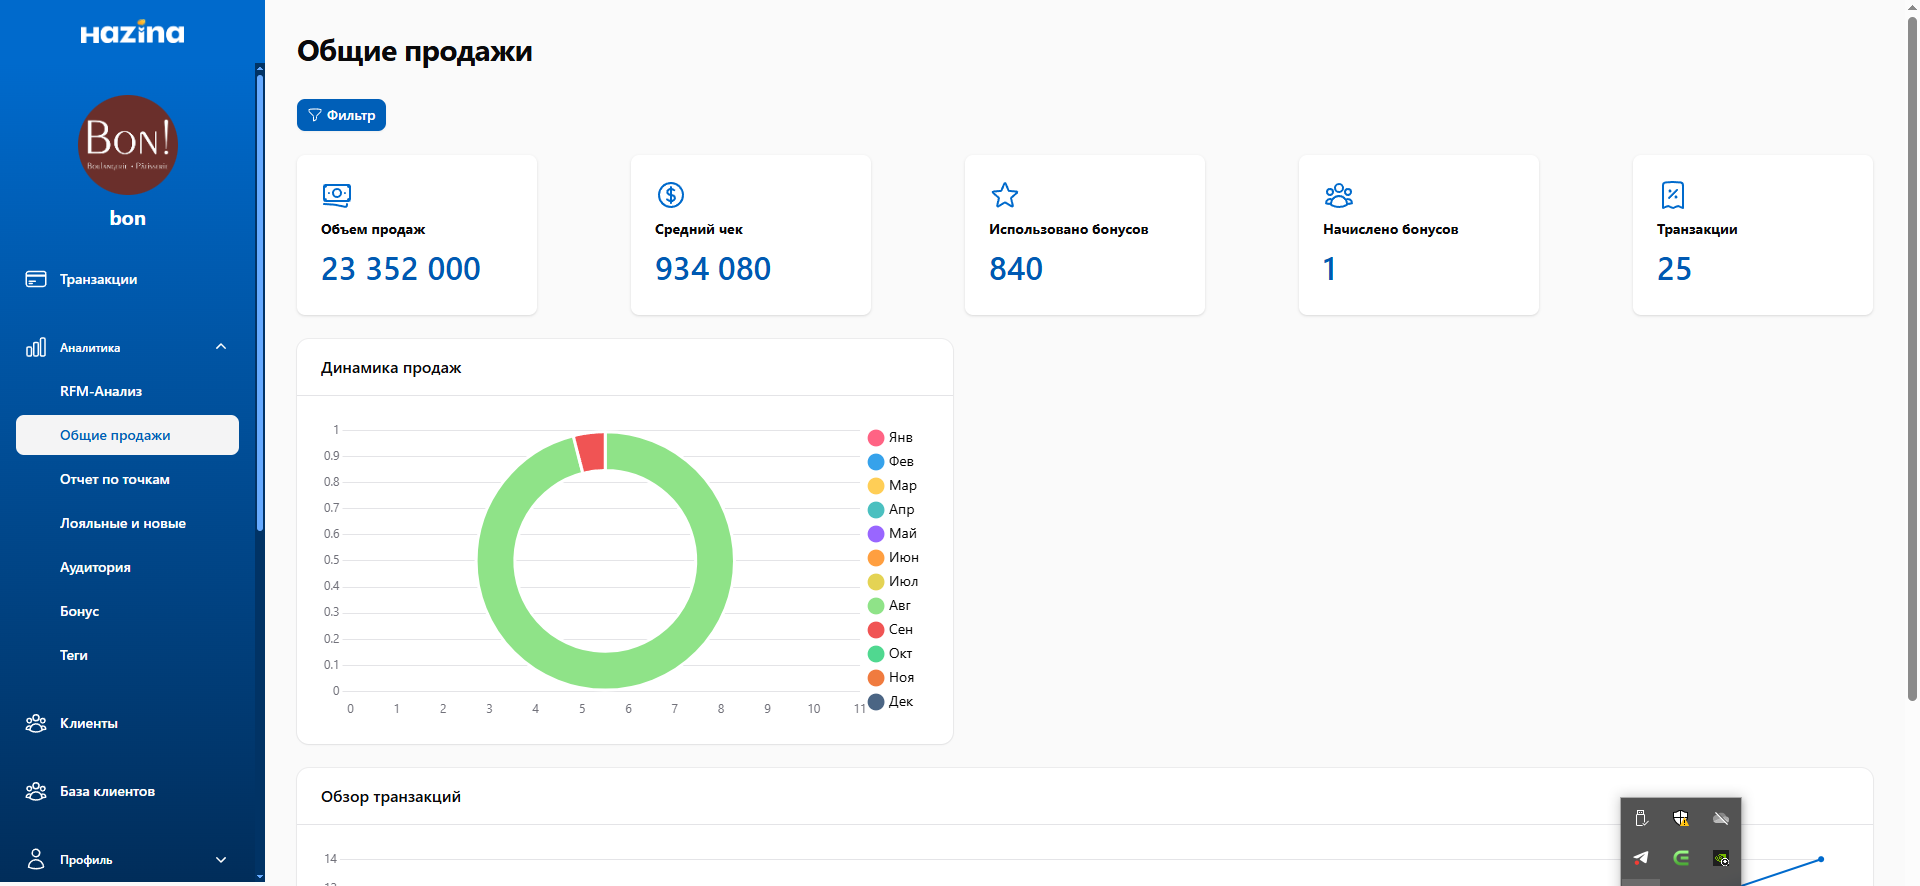
Task: Toggle Апр legend item
Action: pos(891,509)
